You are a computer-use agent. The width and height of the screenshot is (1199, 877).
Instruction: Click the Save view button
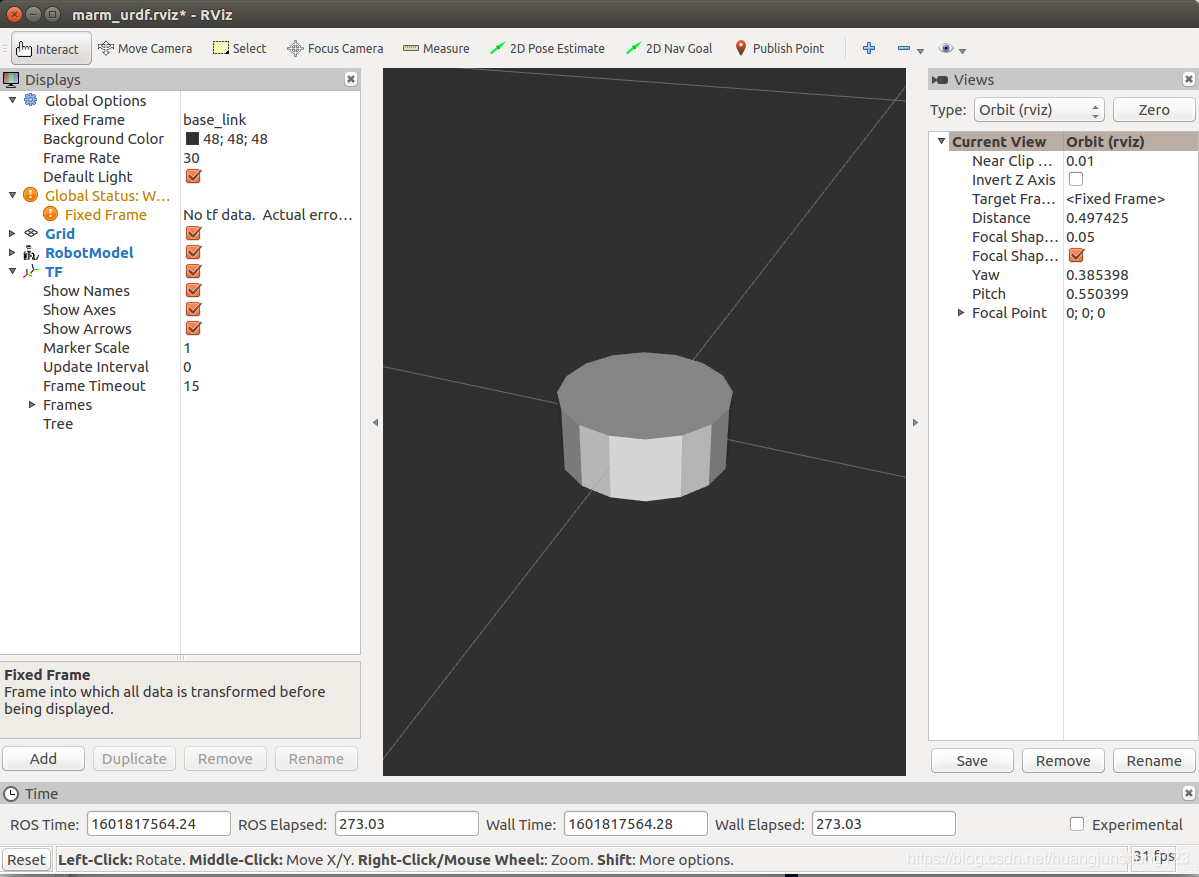[x=972, y=761]
